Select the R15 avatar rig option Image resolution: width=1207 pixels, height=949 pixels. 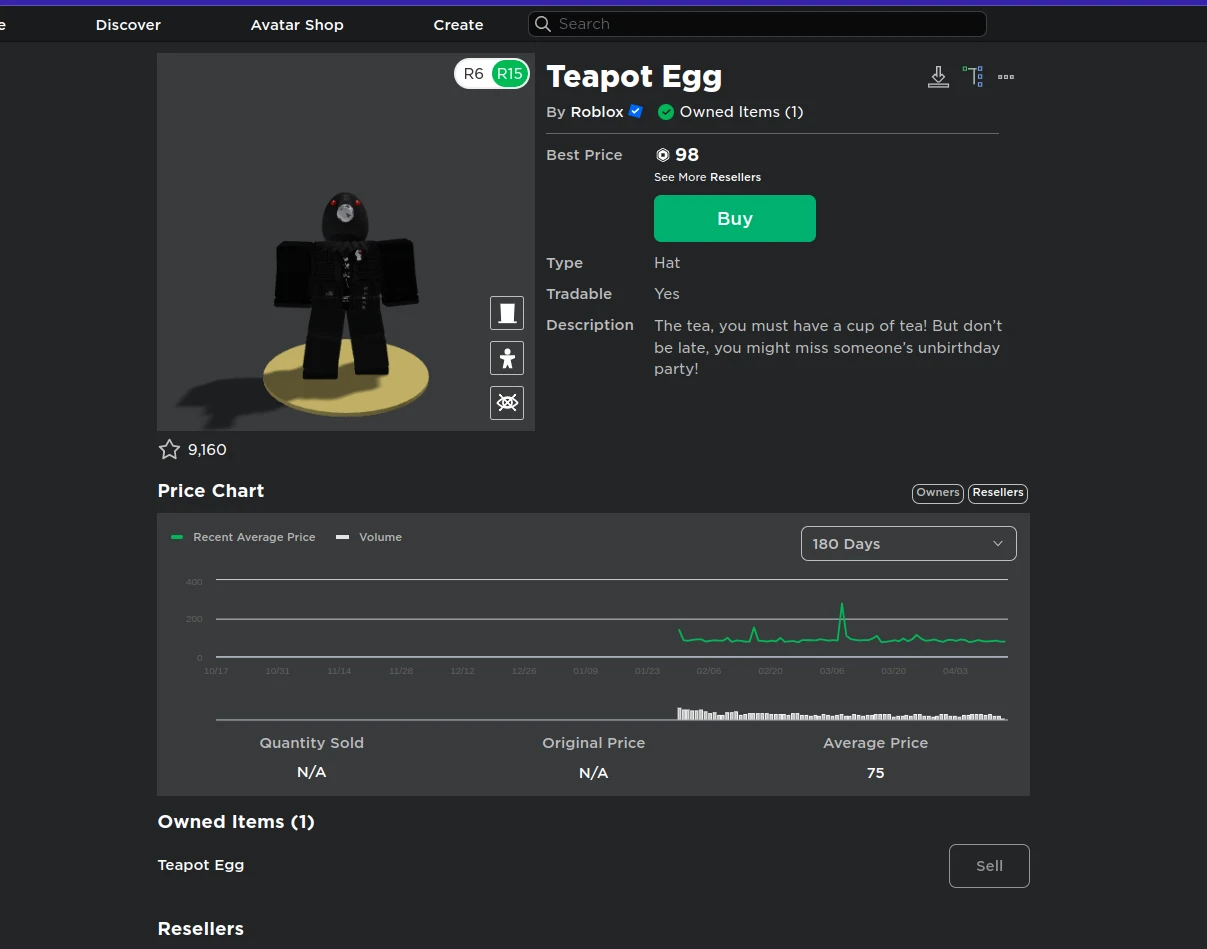(510, 74)
